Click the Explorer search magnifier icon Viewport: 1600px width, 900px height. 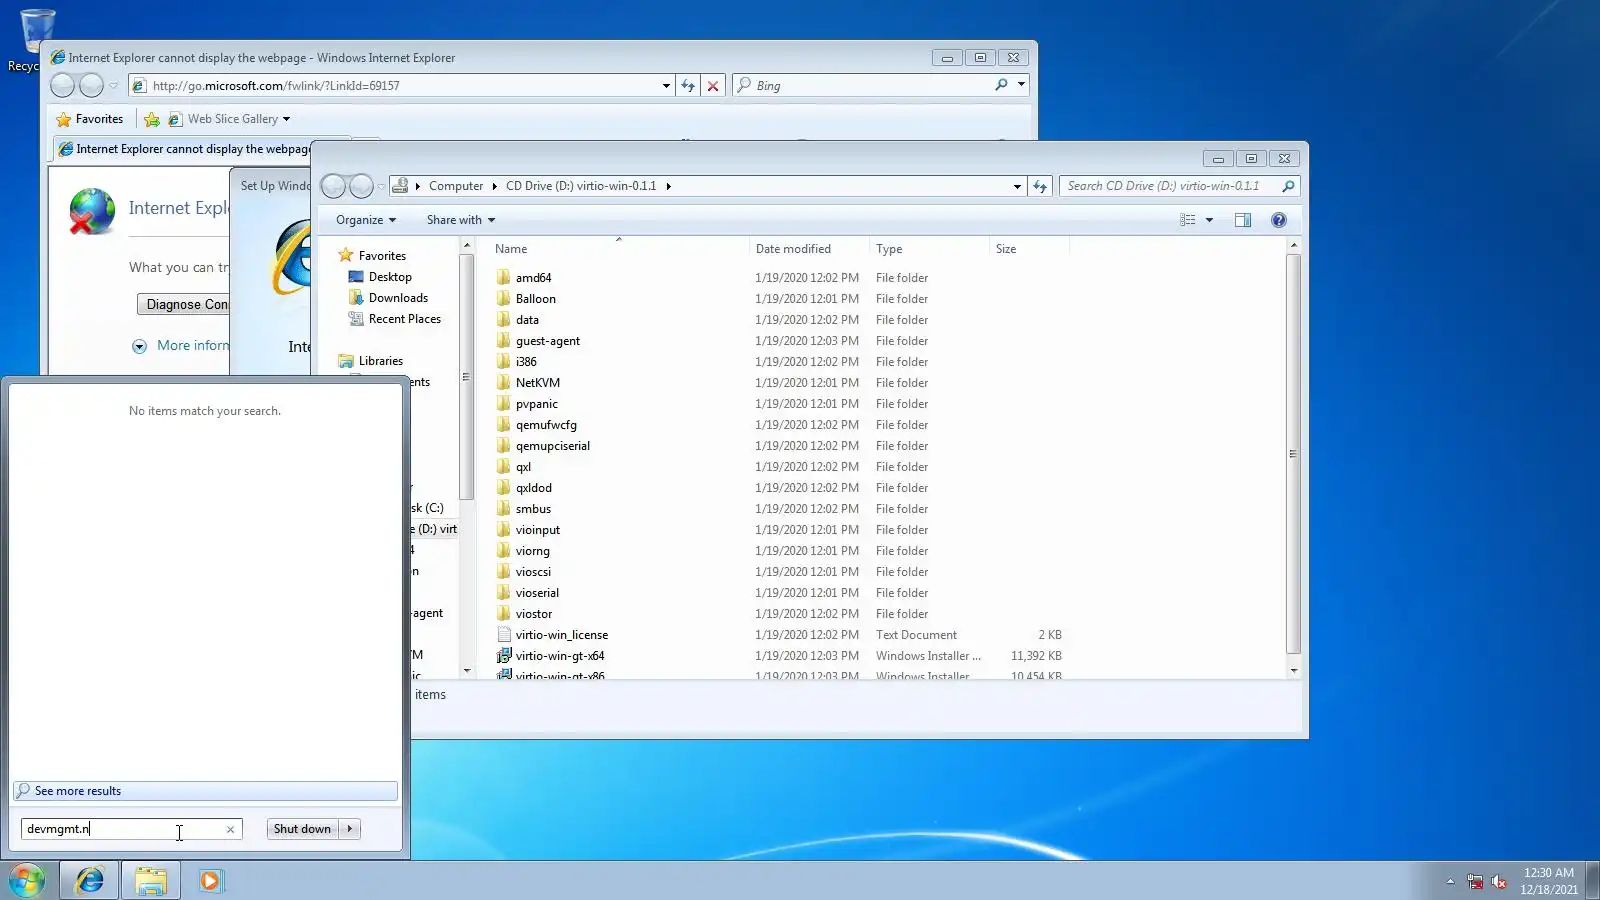tap(1288, 186)
